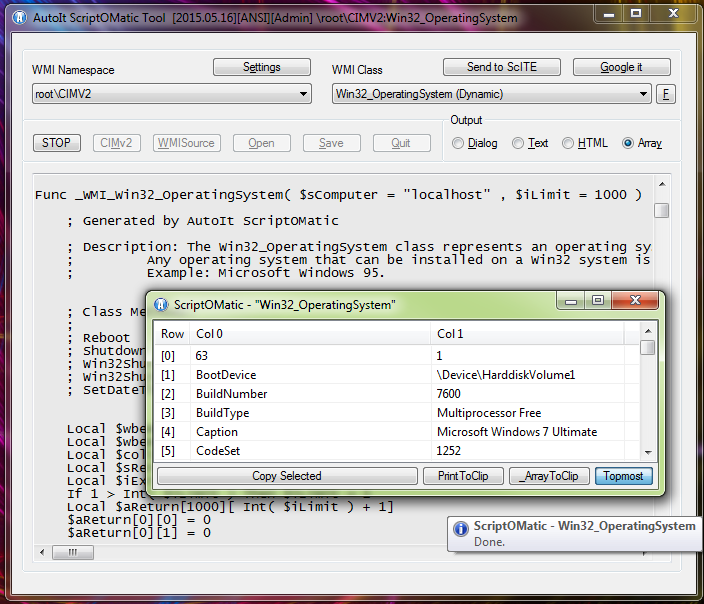Click the info icon in Done notification
The image size is (704, 604).
(x=460, y=529)
